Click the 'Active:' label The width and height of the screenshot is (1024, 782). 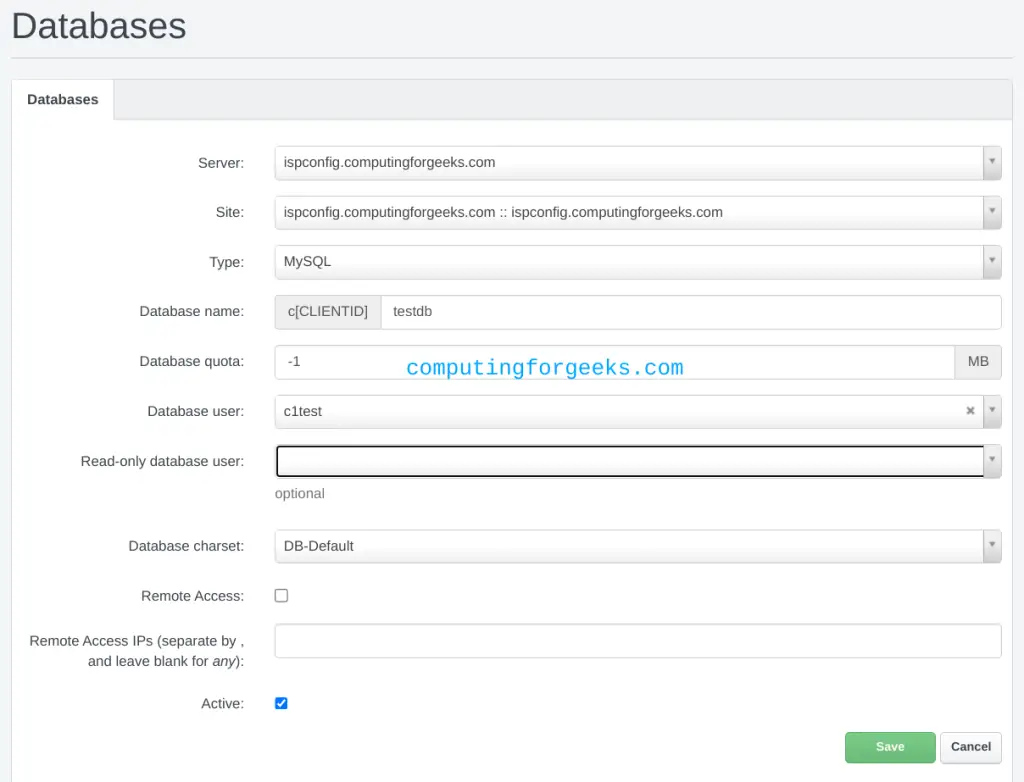click(x=223, y=704)
